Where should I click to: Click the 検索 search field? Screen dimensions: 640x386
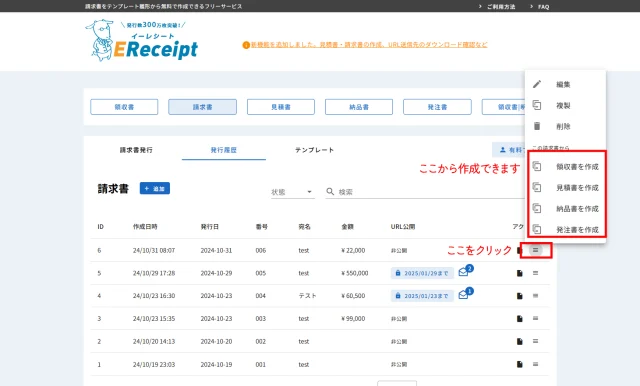(x=424, y=192)
